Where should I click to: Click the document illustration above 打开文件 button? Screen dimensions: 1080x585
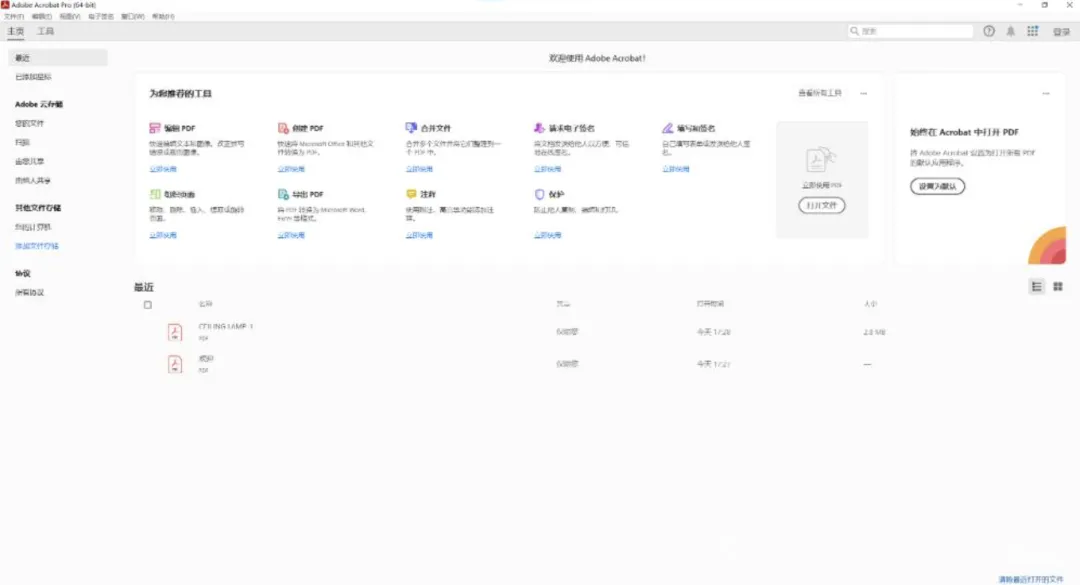click(x=821, y=161)
